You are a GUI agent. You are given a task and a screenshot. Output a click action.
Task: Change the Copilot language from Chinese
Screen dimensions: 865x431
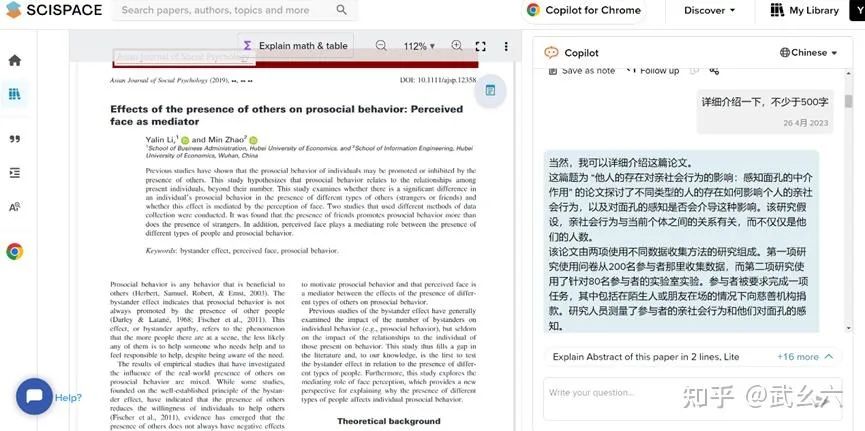pos(808,53)
